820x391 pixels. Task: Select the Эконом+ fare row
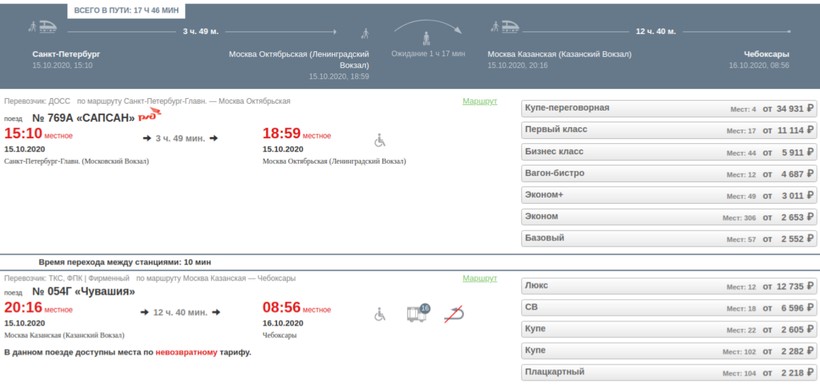[669, 196]
